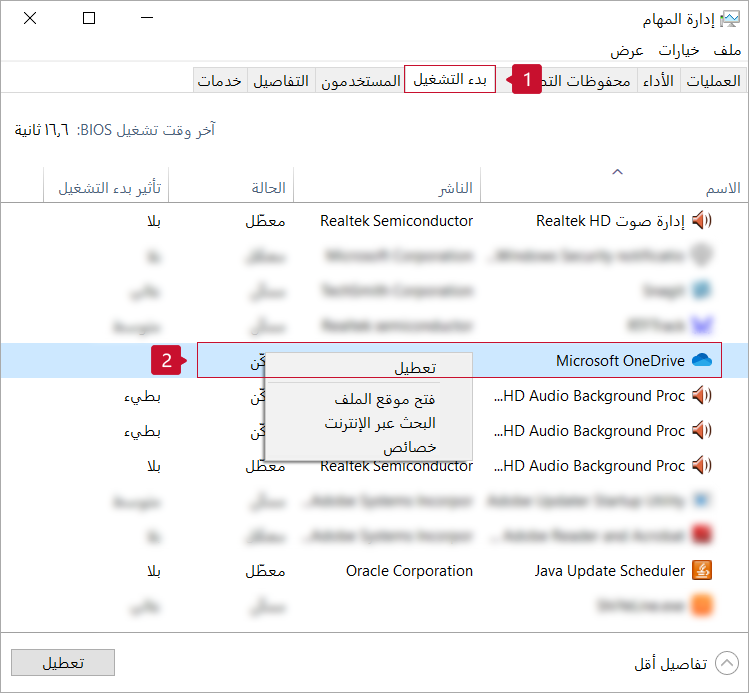The image size is (749, 693).
Task: Click the Adobe Reader red icon
Action: [x=702, y=536]
